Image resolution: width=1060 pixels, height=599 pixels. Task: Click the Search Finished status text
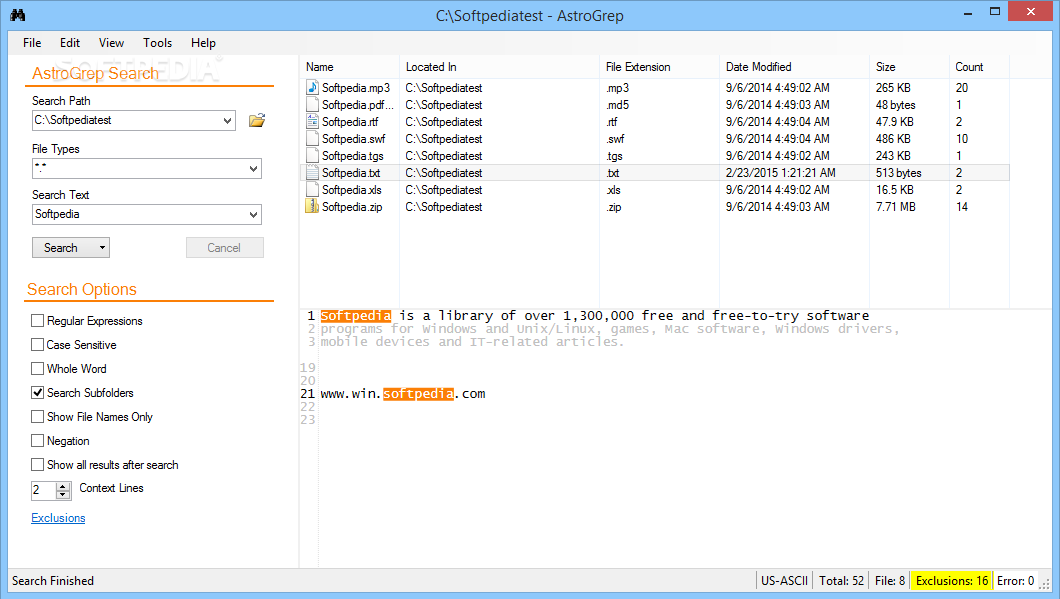tap(53, 581)
